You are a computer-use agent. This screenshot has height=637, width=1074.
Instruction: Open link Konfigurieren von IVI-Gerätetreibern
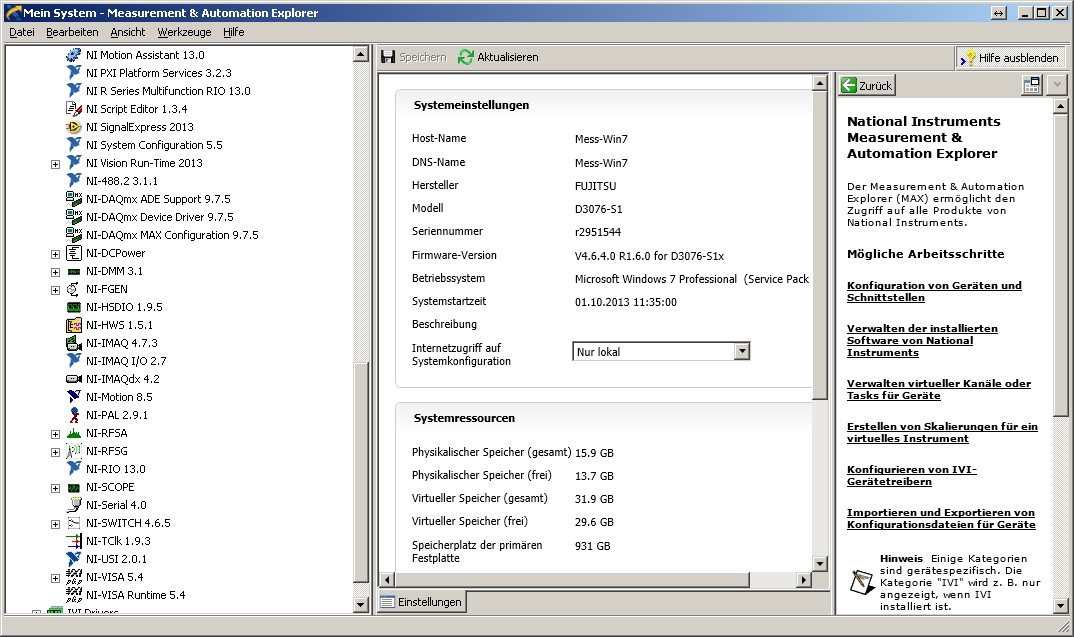click(x=912, y=475)
